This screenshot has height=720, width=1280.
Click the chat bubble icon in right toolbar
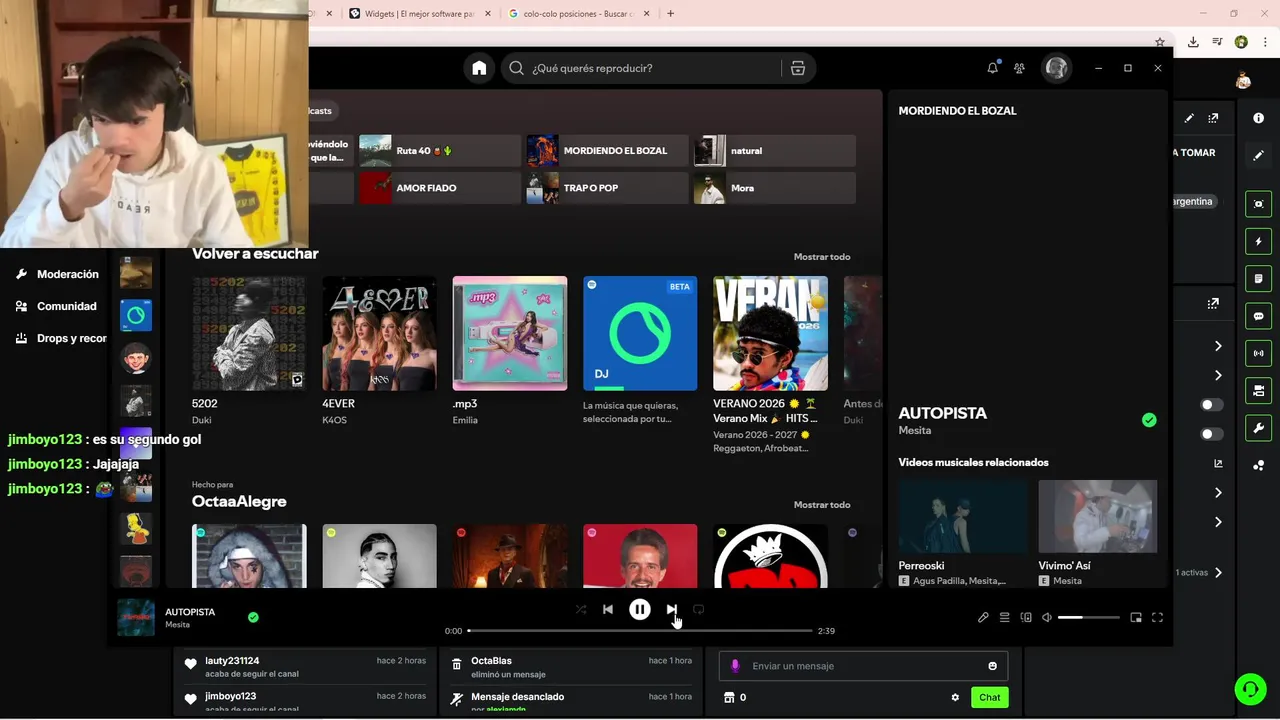[x=1259, y=316]
